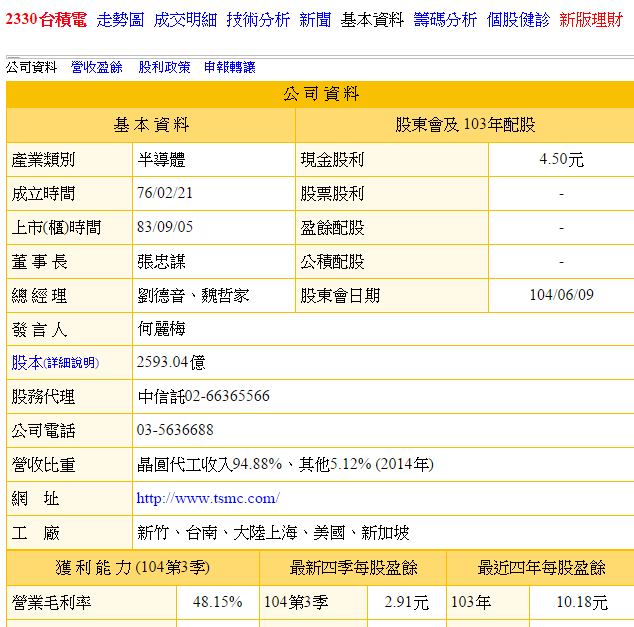Image resolution: width=634 pixels, height=627 pixels.
Task: Click the 83/09/05 listing date
Action: pos(165,227)
